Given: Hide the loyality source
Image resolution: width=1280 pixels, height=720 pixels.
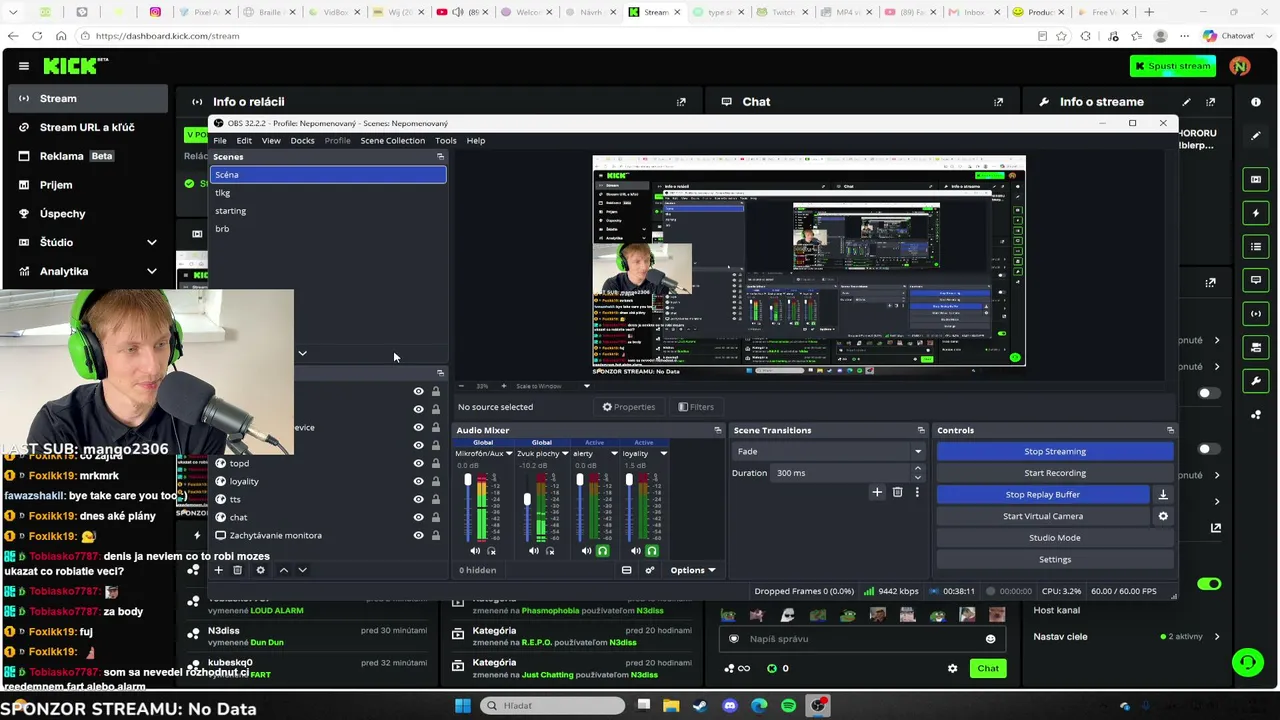Looking at the screenshot, I should click(418, 481).
